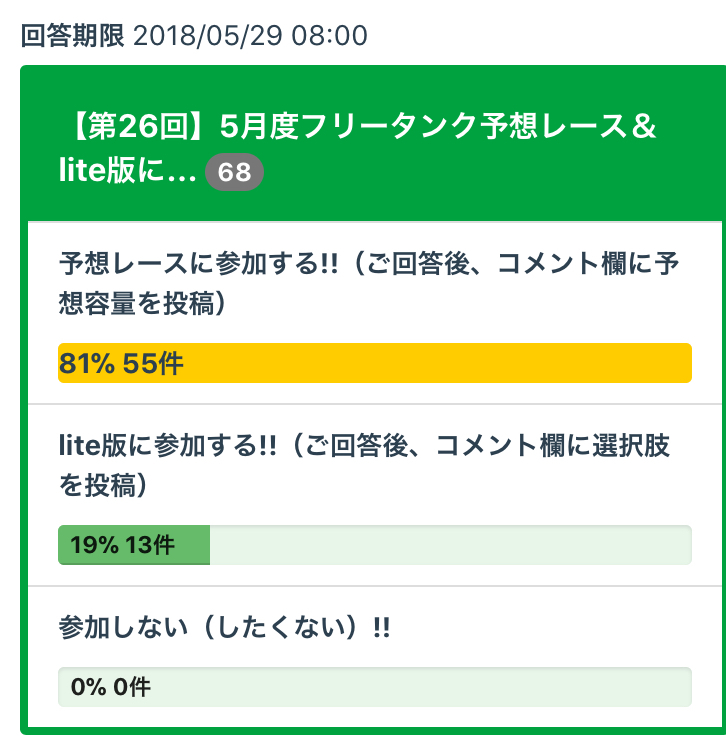The width and height of the screenshot is (726, 753).
Task: Click the '回答期限' deadline label
Action: [x=72, y=36]
